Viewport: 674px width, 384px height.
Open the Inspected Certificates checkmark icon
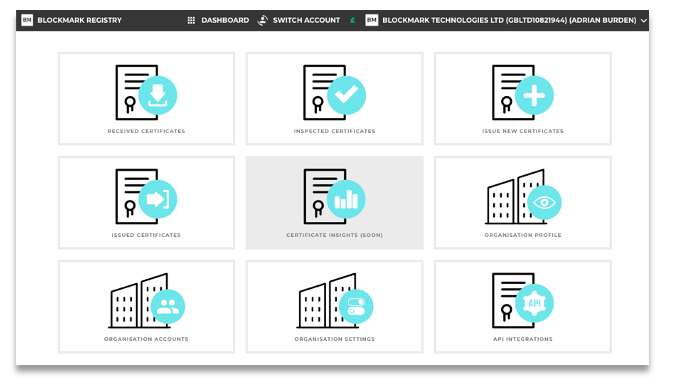(346, 95)
